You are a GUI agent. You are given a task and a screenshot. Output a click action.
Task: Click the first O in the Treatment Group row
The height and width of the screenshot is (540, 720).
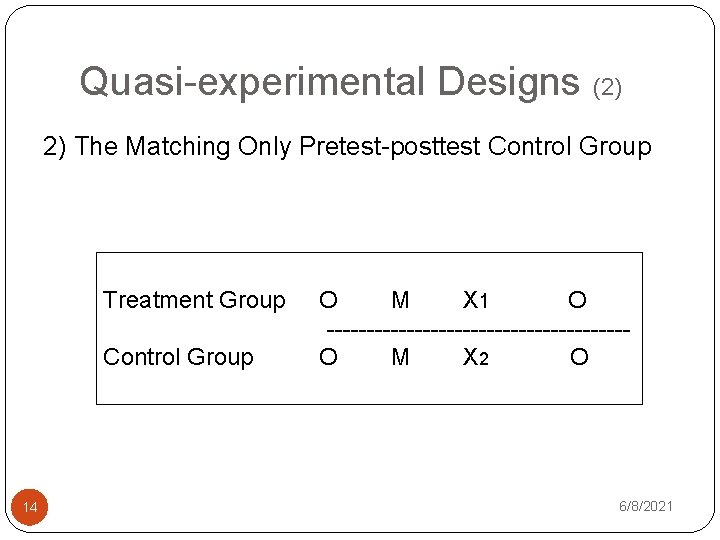[328, 300]
